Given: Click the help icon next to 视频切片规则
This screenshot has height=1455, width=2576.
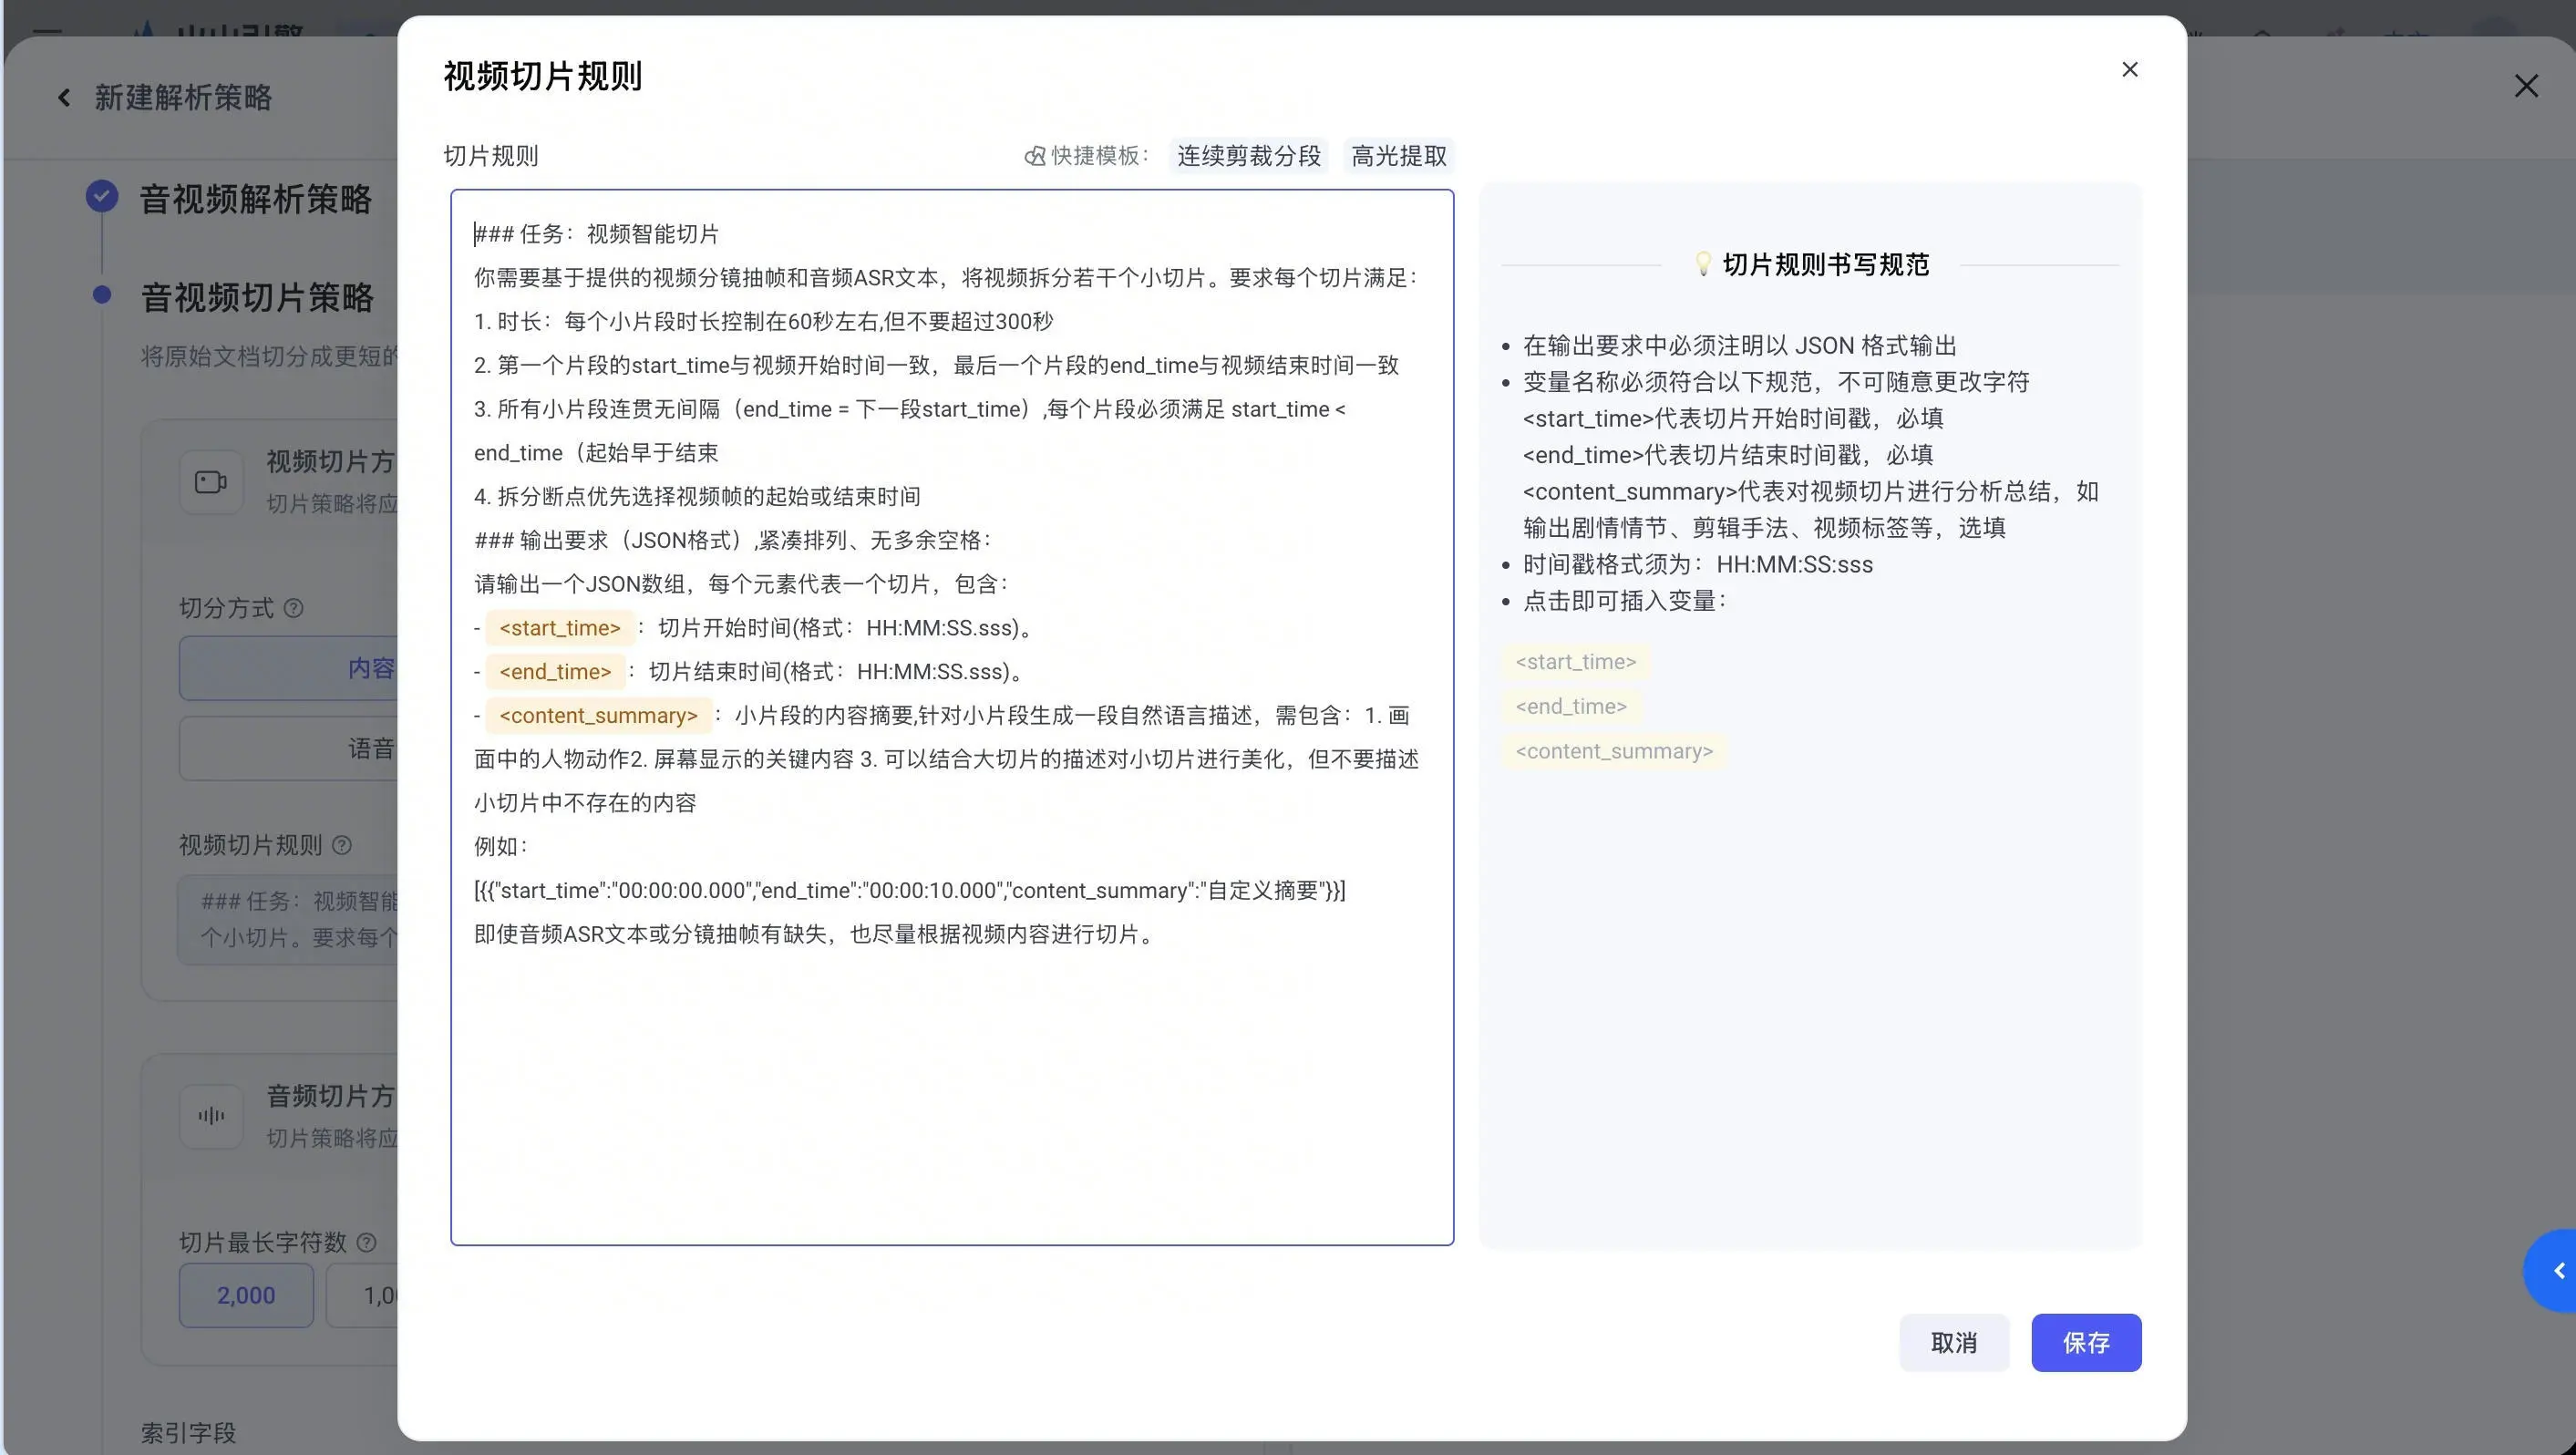Looking at the screenshot, I should (342, 845).
